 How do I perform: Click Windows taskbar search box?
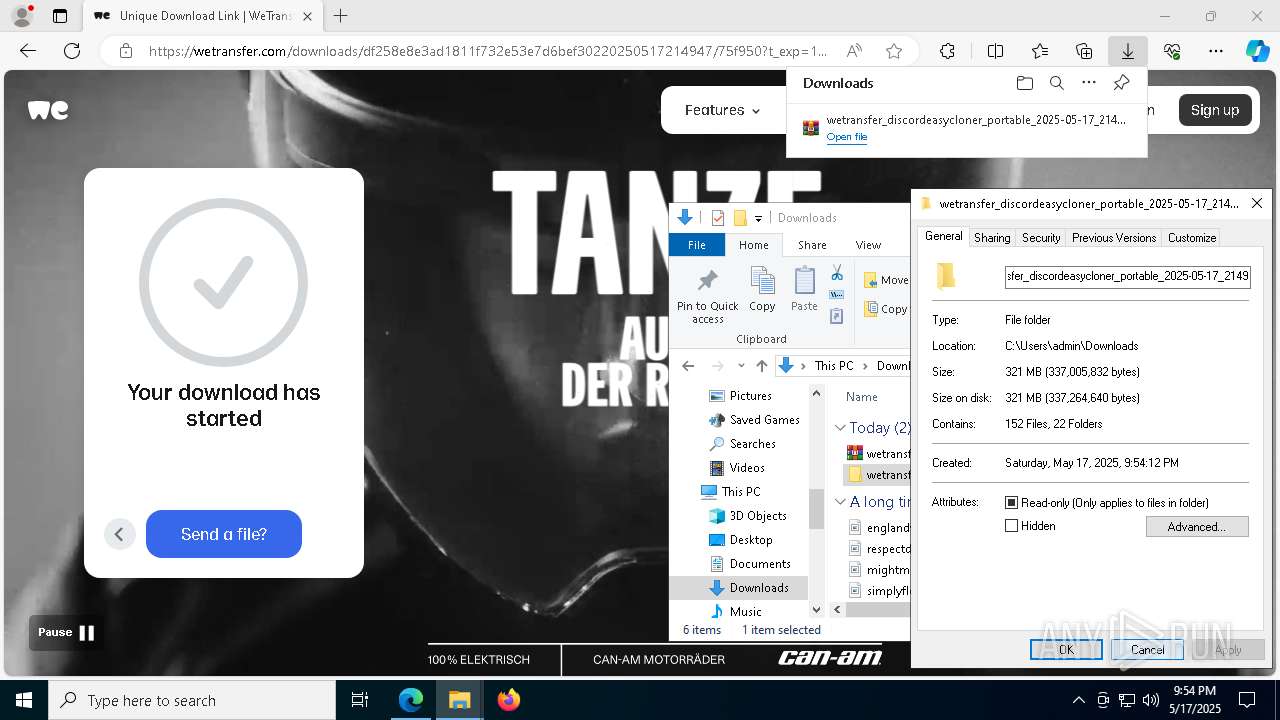point(192,700)
